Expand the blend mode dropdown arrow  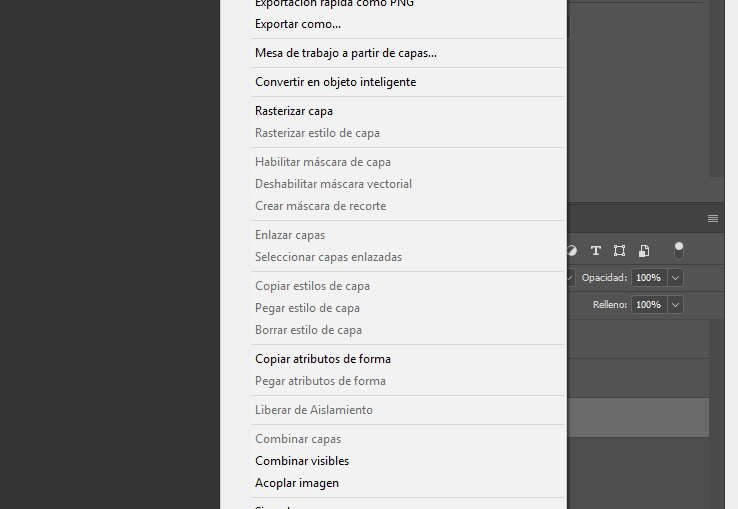(x=570, y=277)
